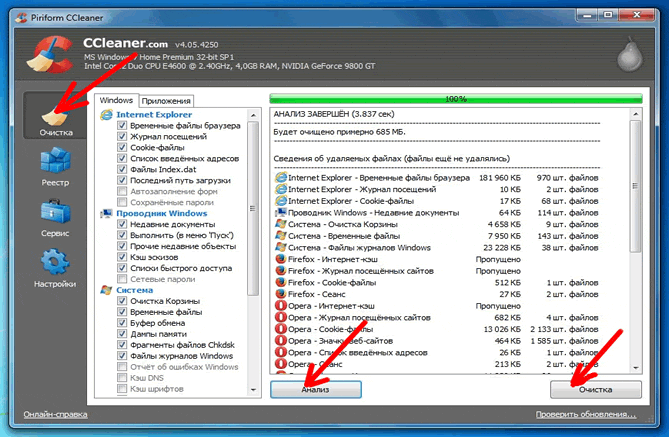Toggle Кэш эскизов checkbox
Image resolution: width=669 pixels, height=437 pixels.
(x=122, y=257)
